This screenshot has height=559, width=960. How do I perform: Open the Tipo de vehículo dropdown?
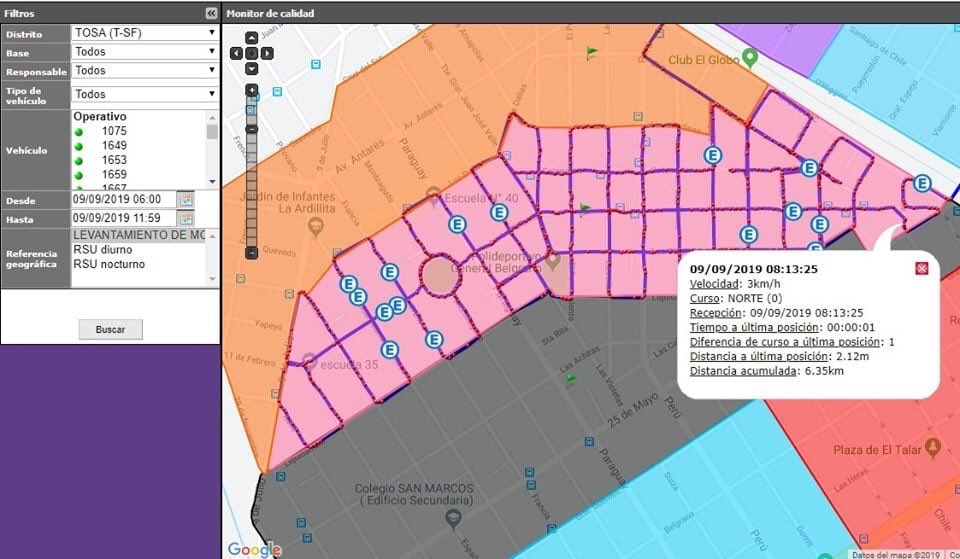point(144,94)
